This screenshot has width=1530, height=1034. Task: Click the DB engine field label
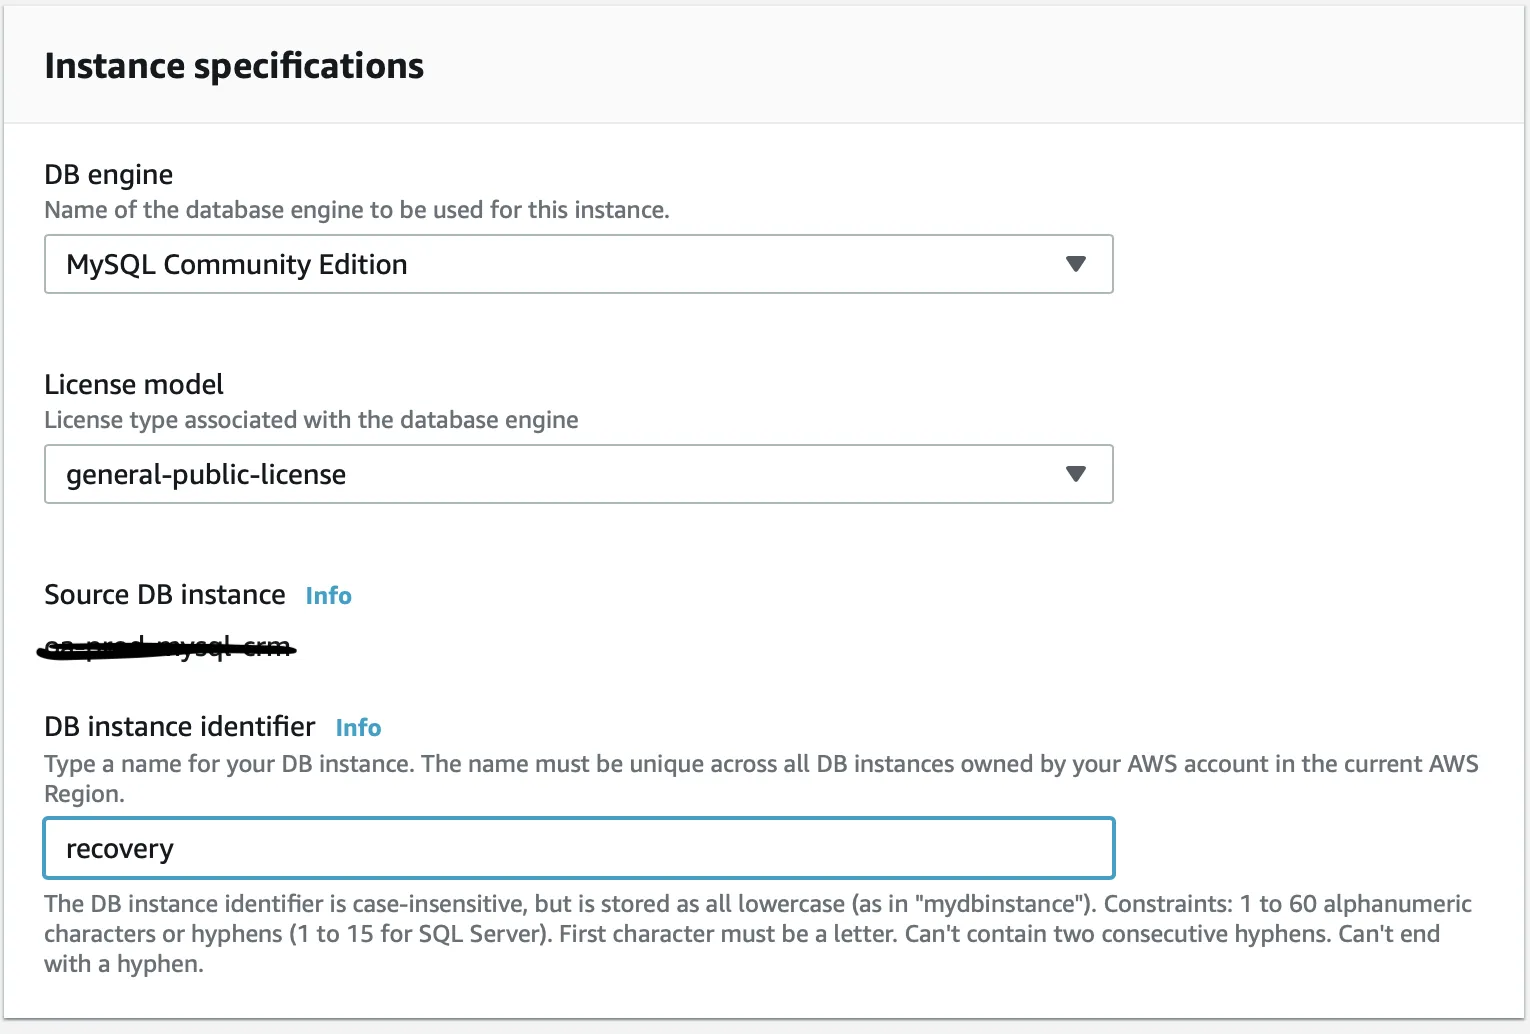[x=108, y=175]
